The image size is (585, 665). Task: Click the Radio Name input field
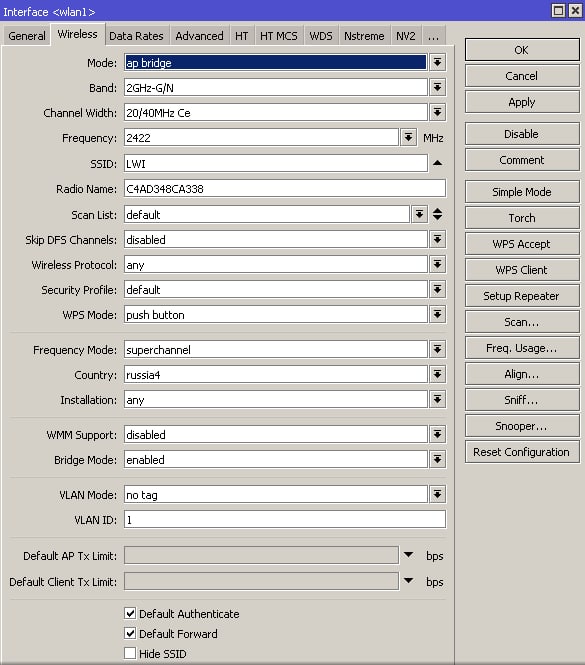pyautogui.click(x=285, y=188)
